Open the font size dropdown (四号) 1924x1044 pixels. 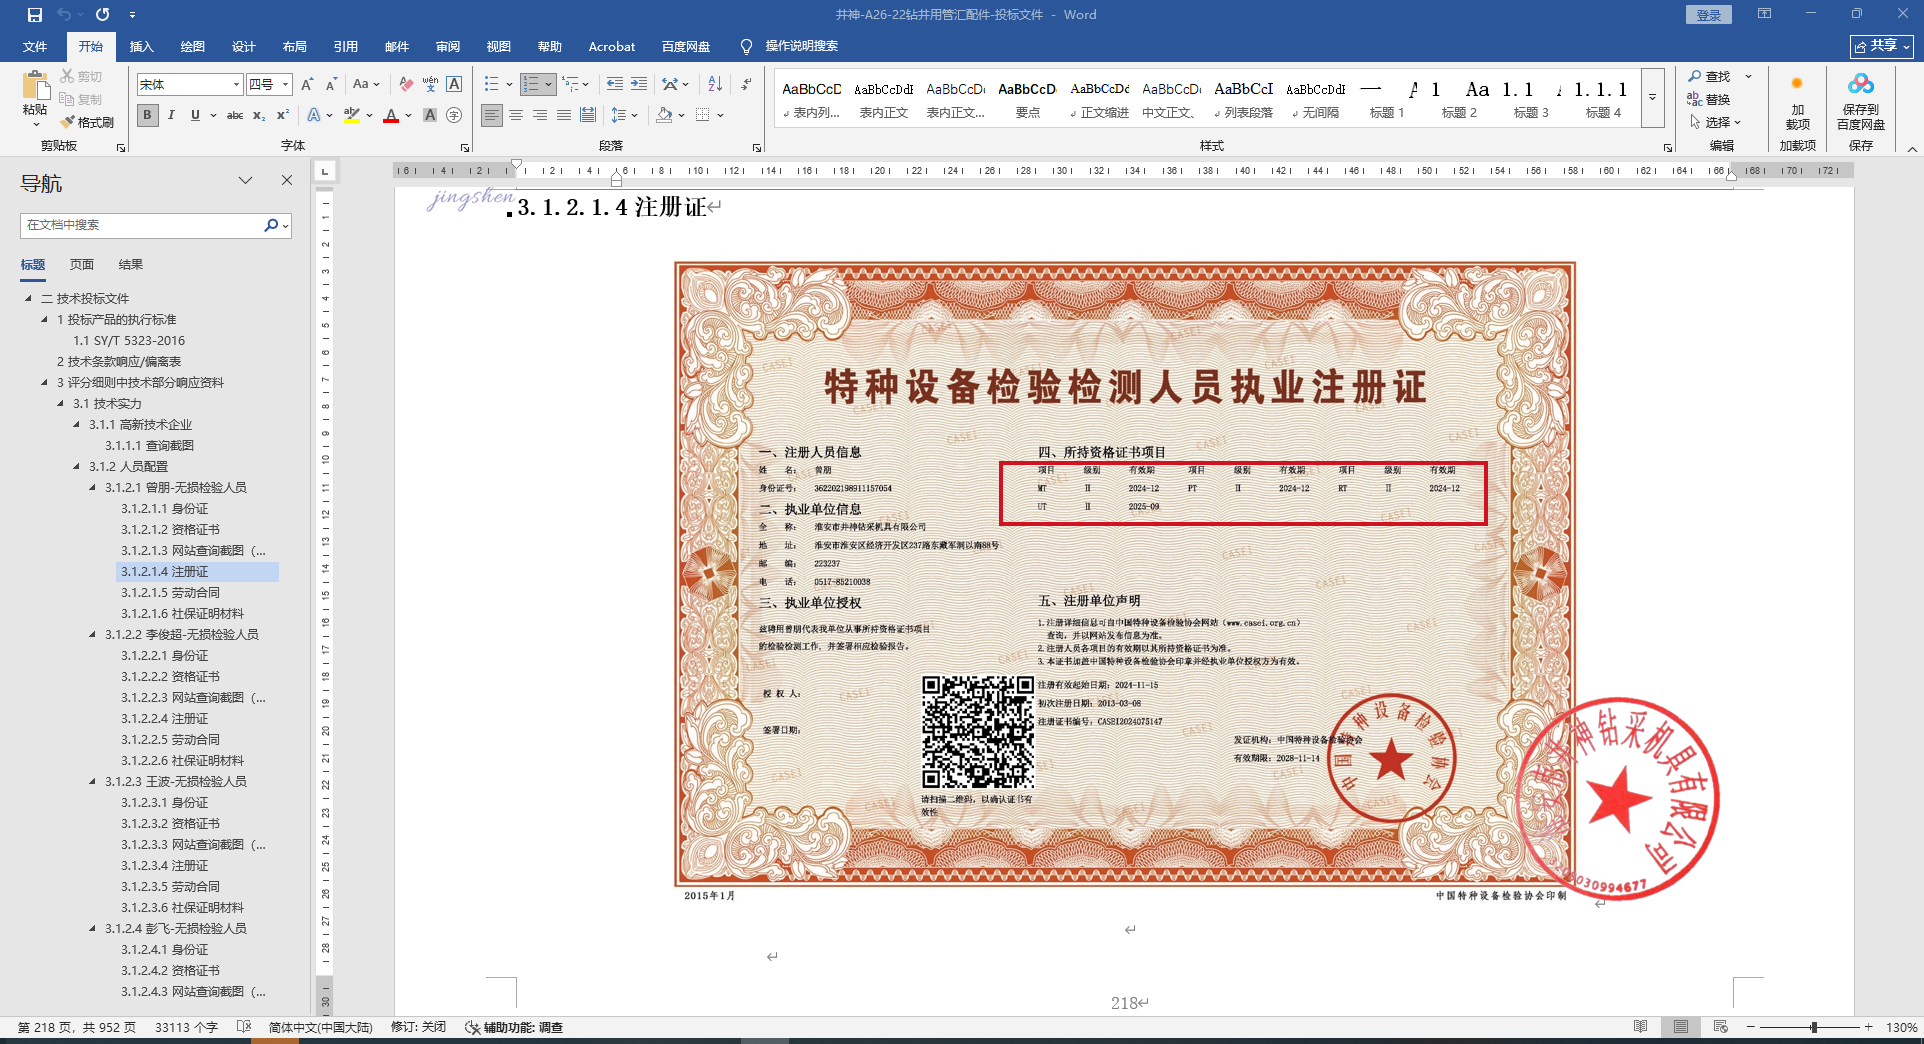[286, 85]
